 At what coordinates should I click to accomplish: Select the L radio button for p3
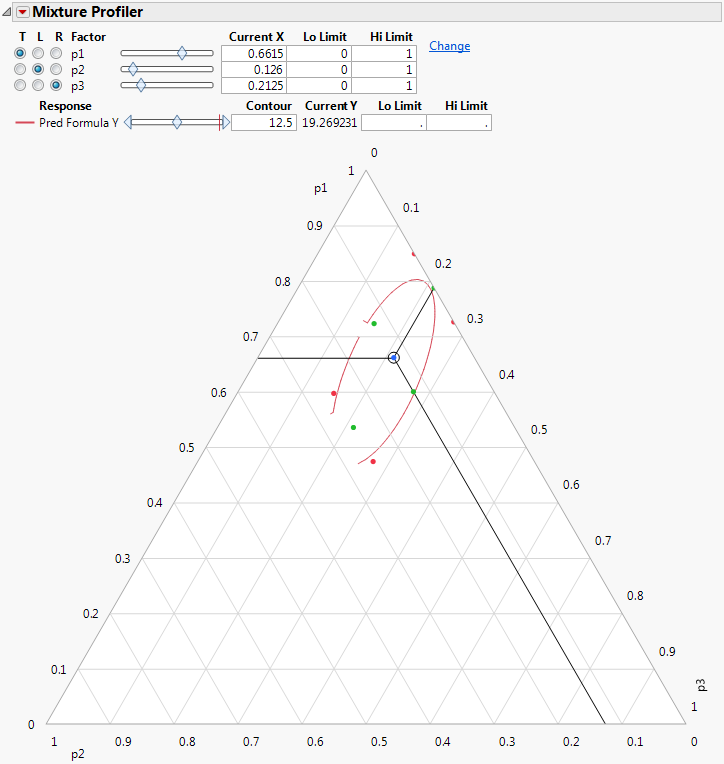click(38, 85)
